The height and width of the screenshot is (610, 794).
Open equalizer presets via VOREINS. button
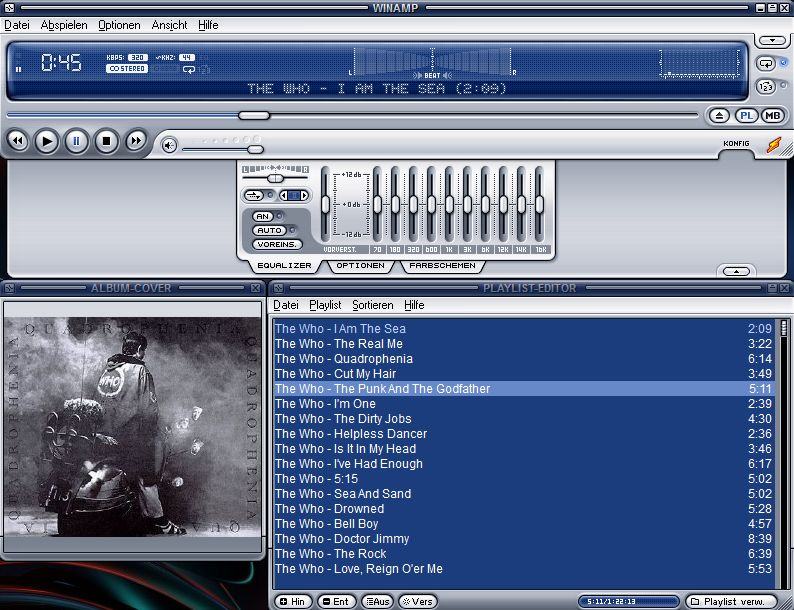276,245
